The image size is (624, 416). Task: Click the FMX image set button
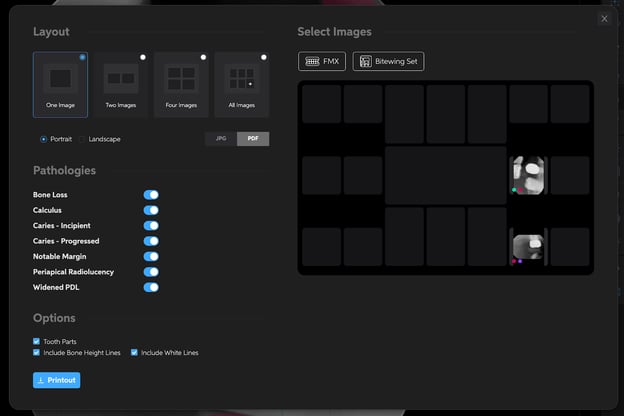coord(322,62)
